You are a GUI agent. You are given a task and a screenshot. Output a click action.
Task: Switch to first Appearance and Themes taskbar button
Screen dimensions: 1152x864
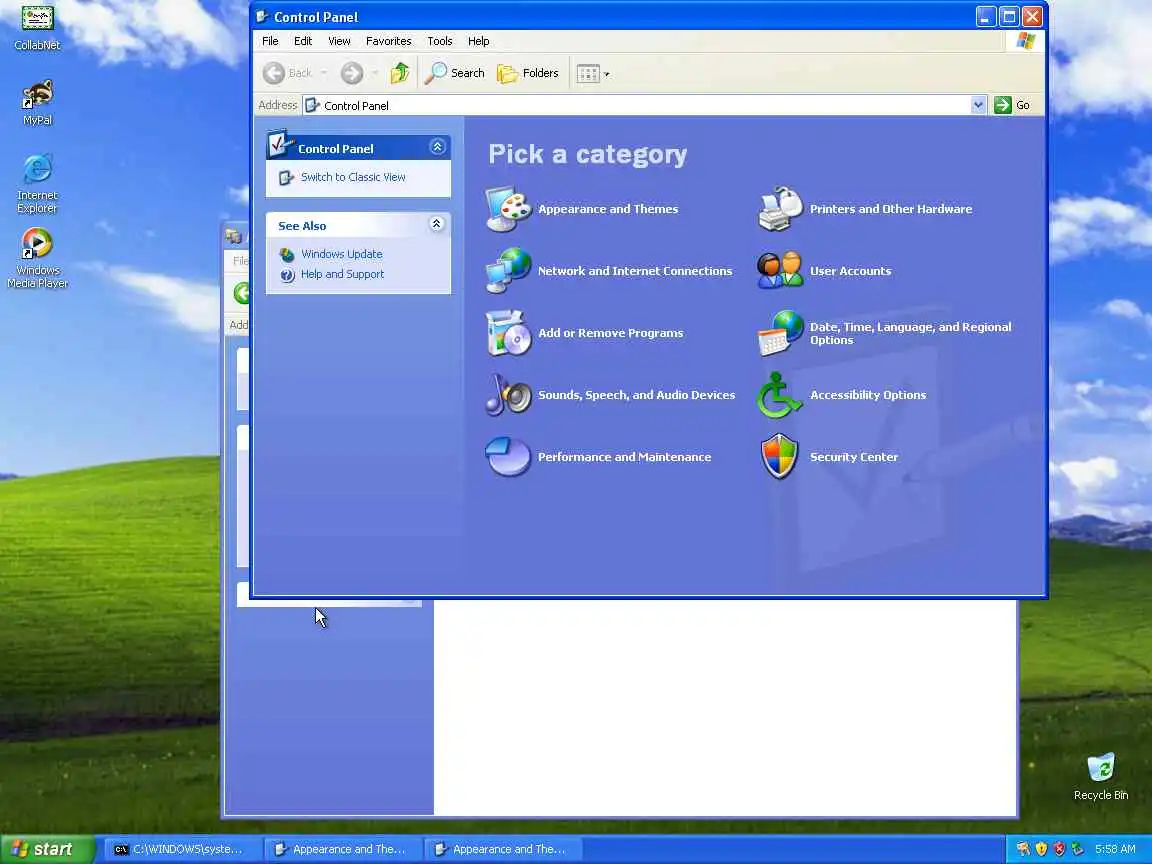point(341,849)
